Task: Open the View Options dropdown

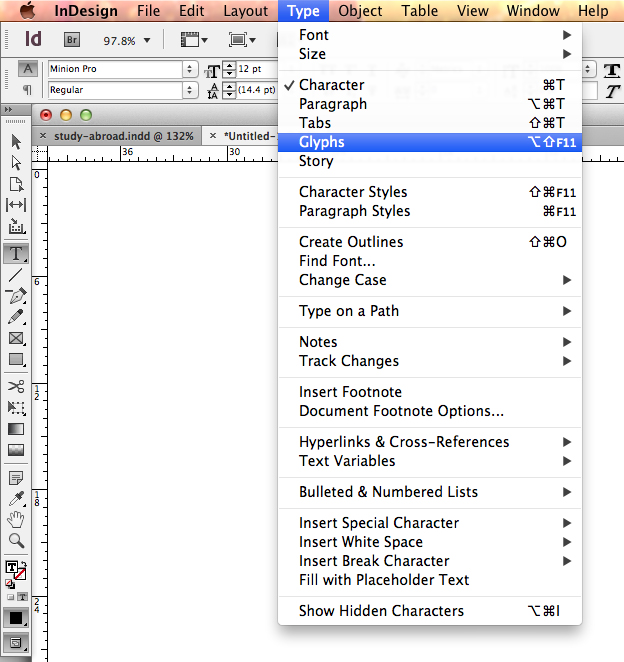Action: tap(194, 40)
